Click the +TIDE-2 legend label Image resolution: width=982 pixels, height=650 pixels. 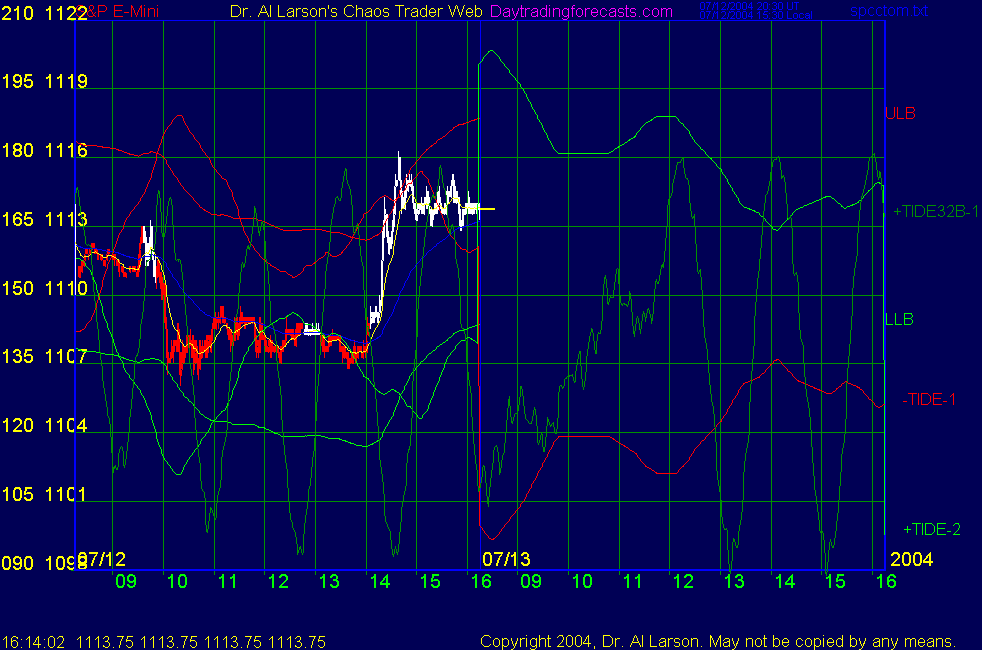click(932, 530)
